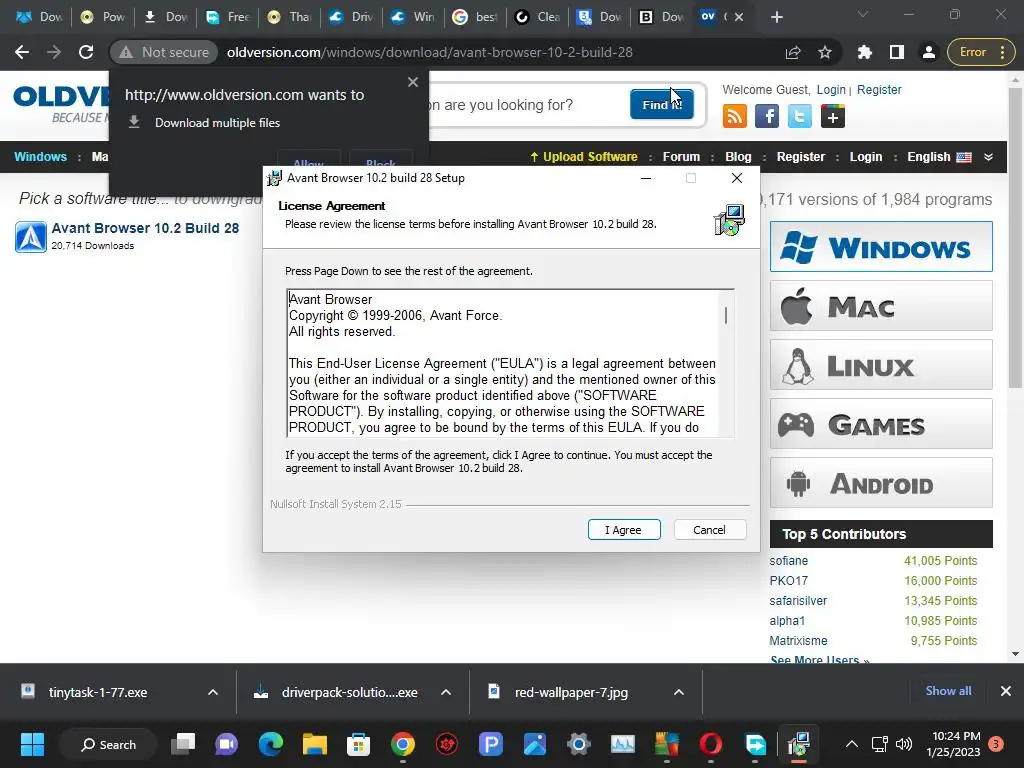Open File Explorer from taskbar
The image size is (1024, 768).
pos(315,744)
